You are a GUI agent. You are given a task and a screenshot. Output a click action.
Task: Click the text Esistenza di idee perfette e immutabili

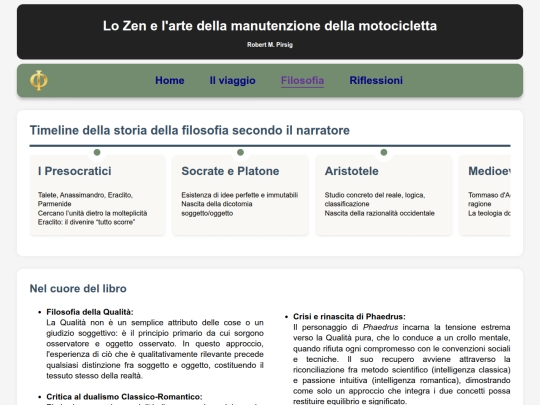240,195
